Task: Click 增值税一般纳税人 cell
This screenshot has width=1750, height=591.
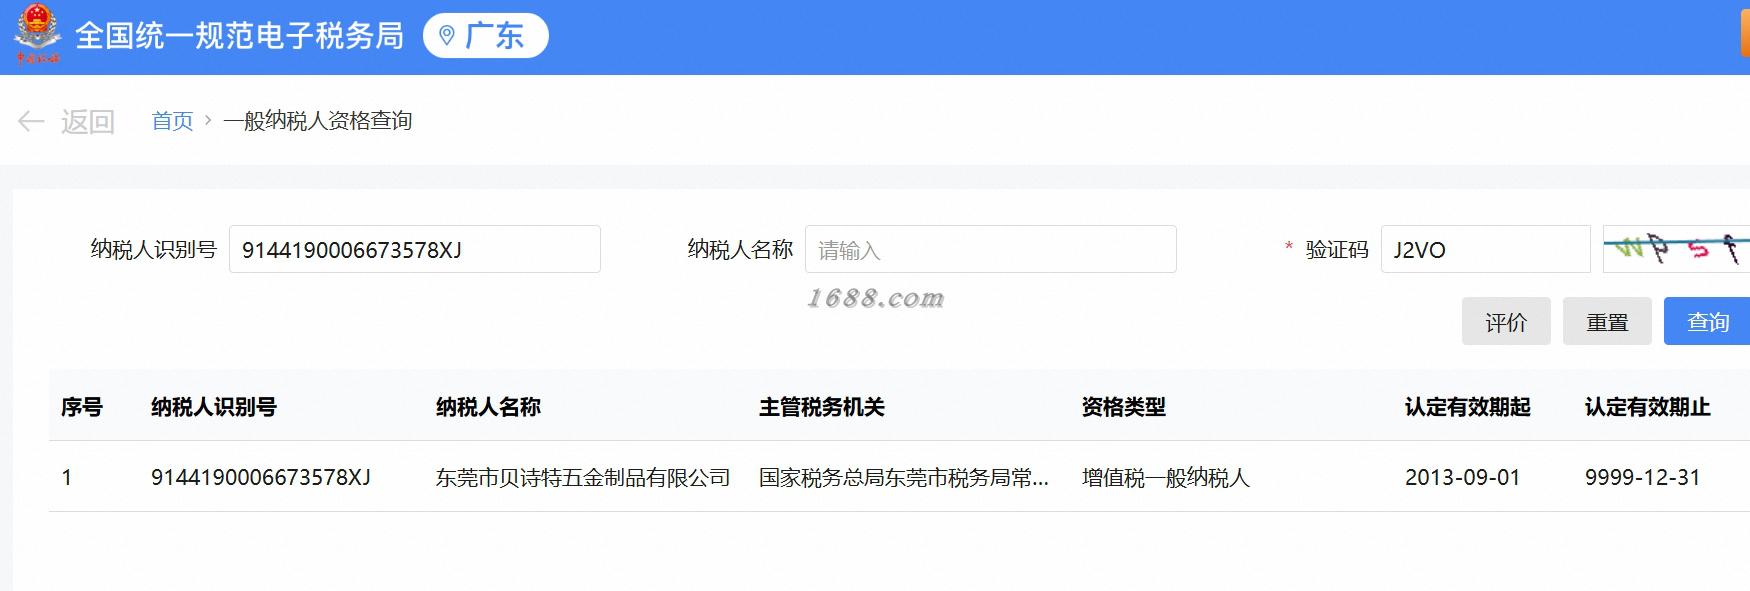Action: (1166, 478)
